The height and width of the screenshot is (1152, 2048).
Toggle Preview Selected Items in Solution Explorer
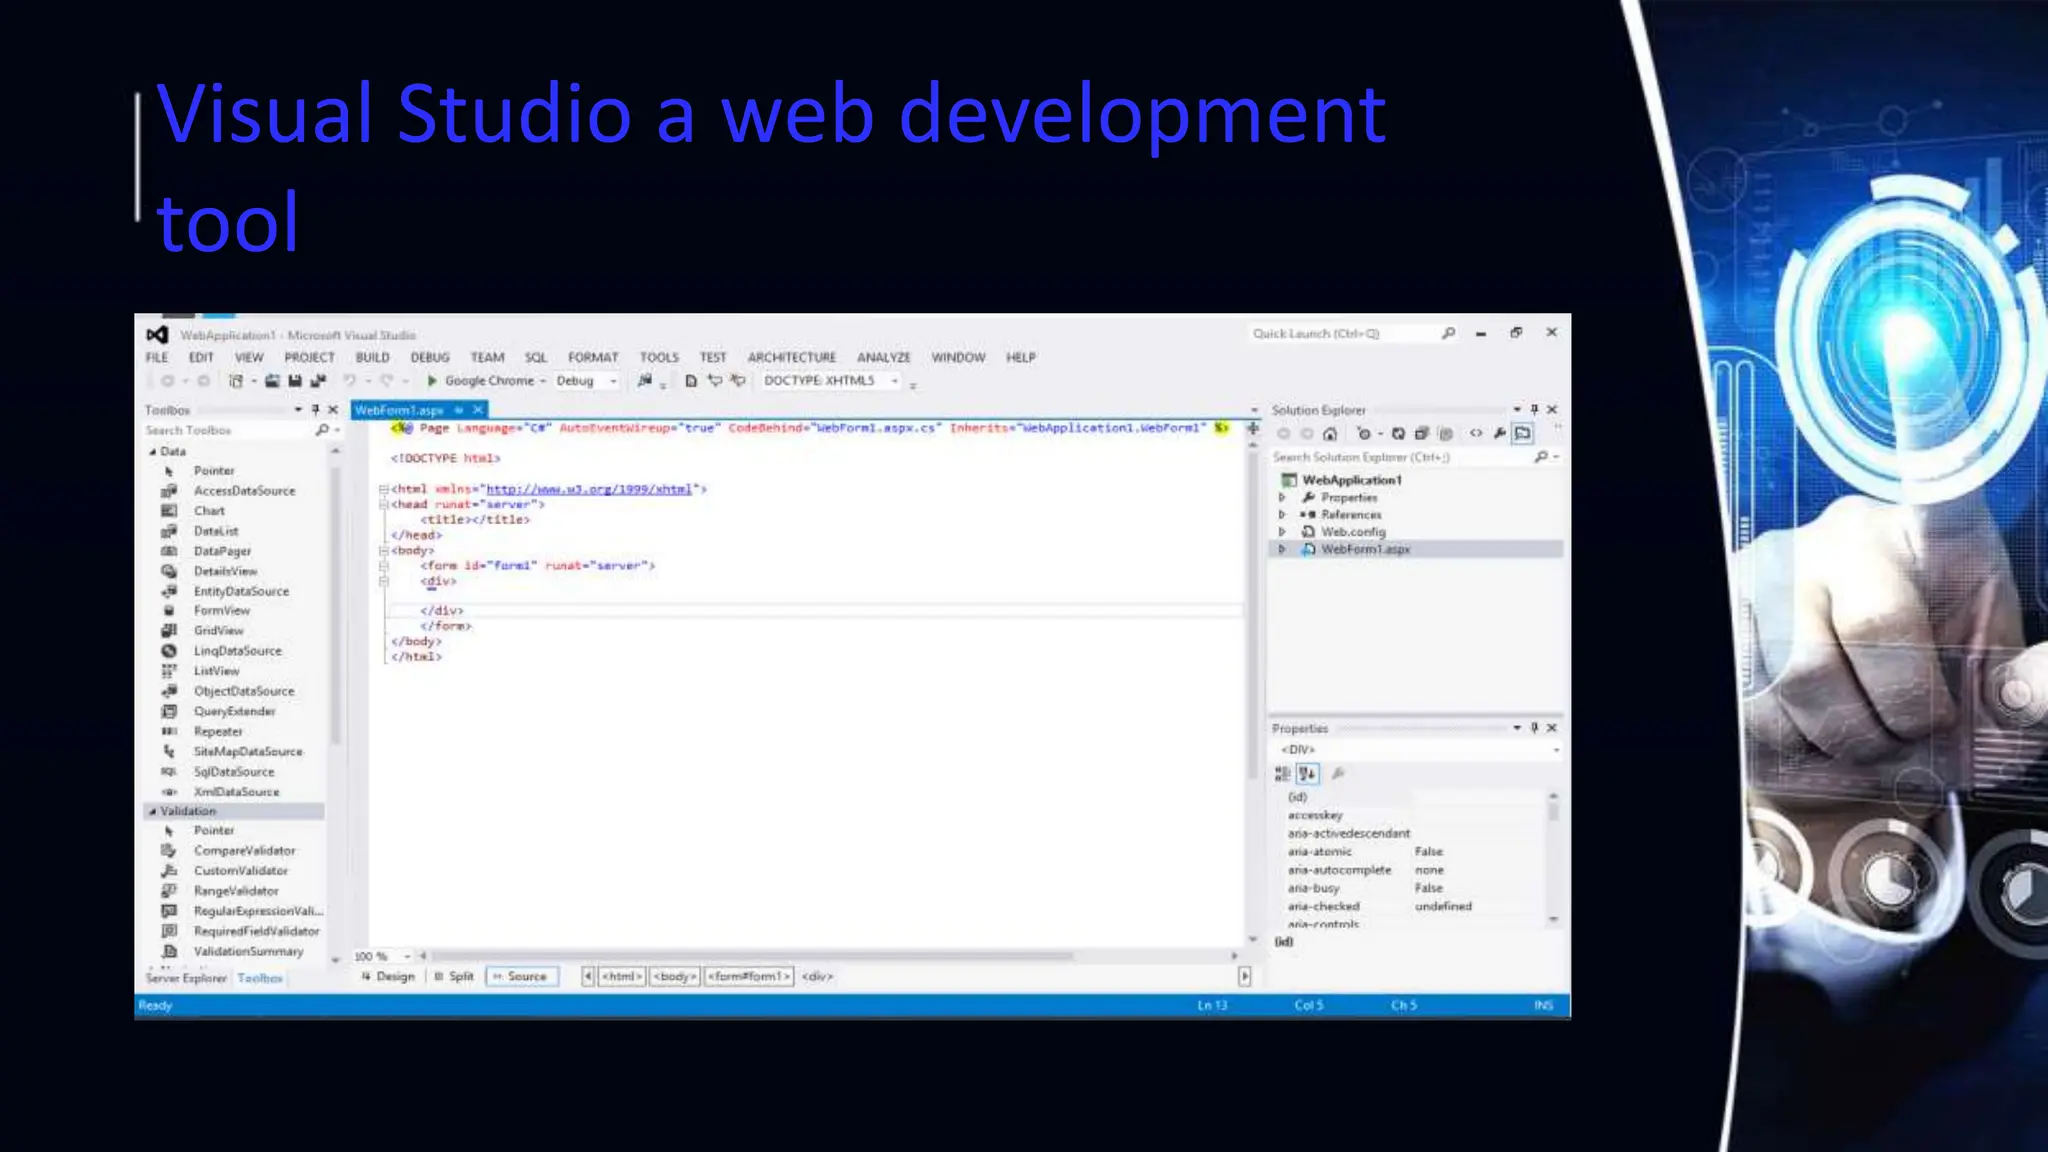point(1523,434)
